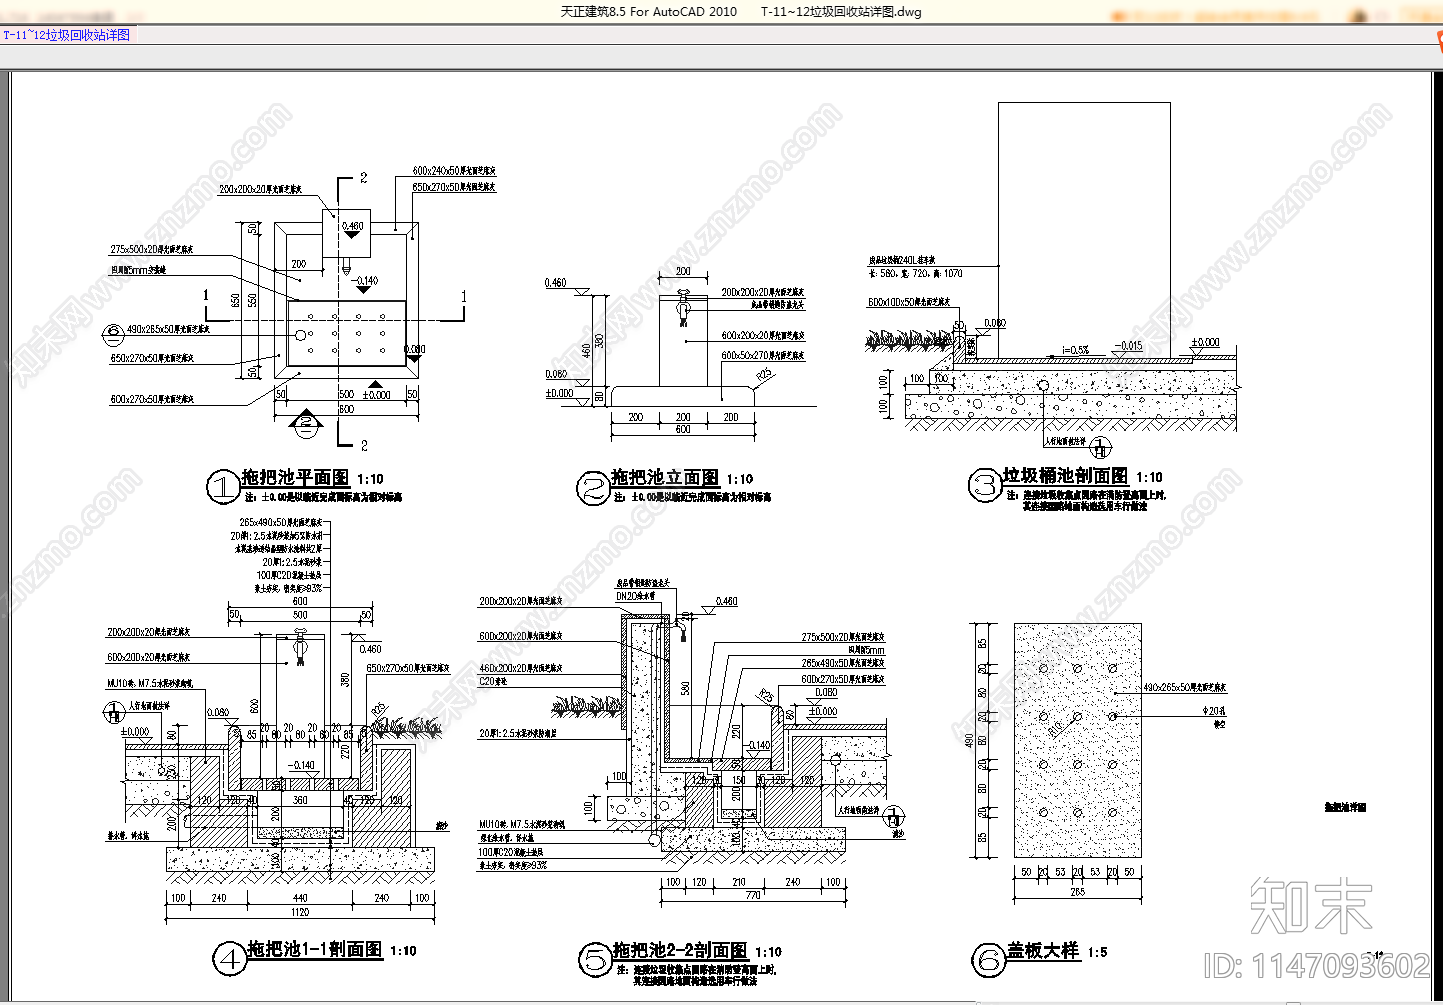Click the -0.140 elevation mark in plan view
This screenshot has width=1443, height=1005.
tap(366, 281)
